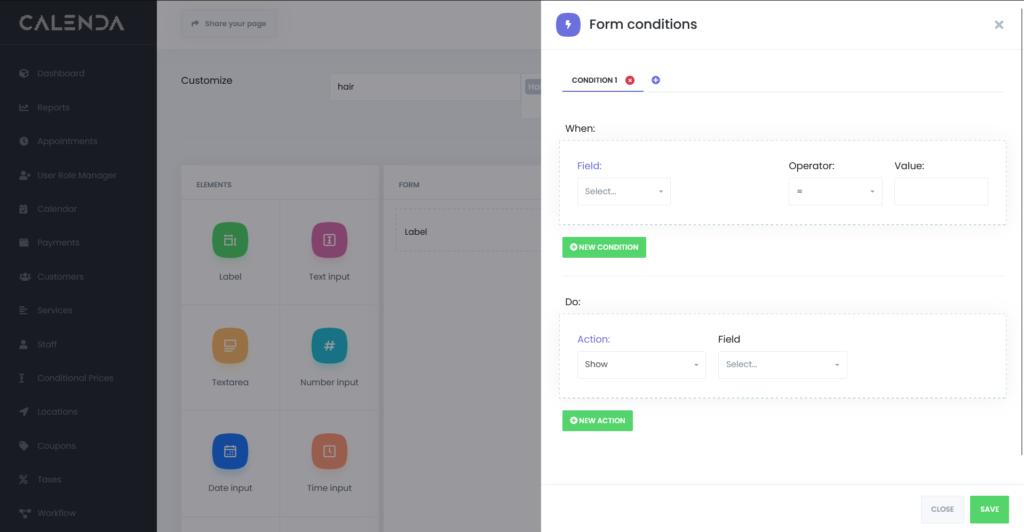The image size is (1024, 532).
Task: Select the Text input element icon
Action: click(329, 240)
